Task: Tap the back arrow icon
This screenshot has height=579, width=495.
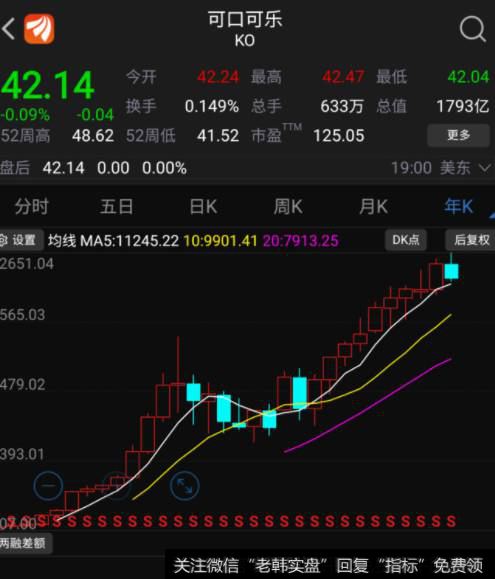Action: (x=8, y=28)
